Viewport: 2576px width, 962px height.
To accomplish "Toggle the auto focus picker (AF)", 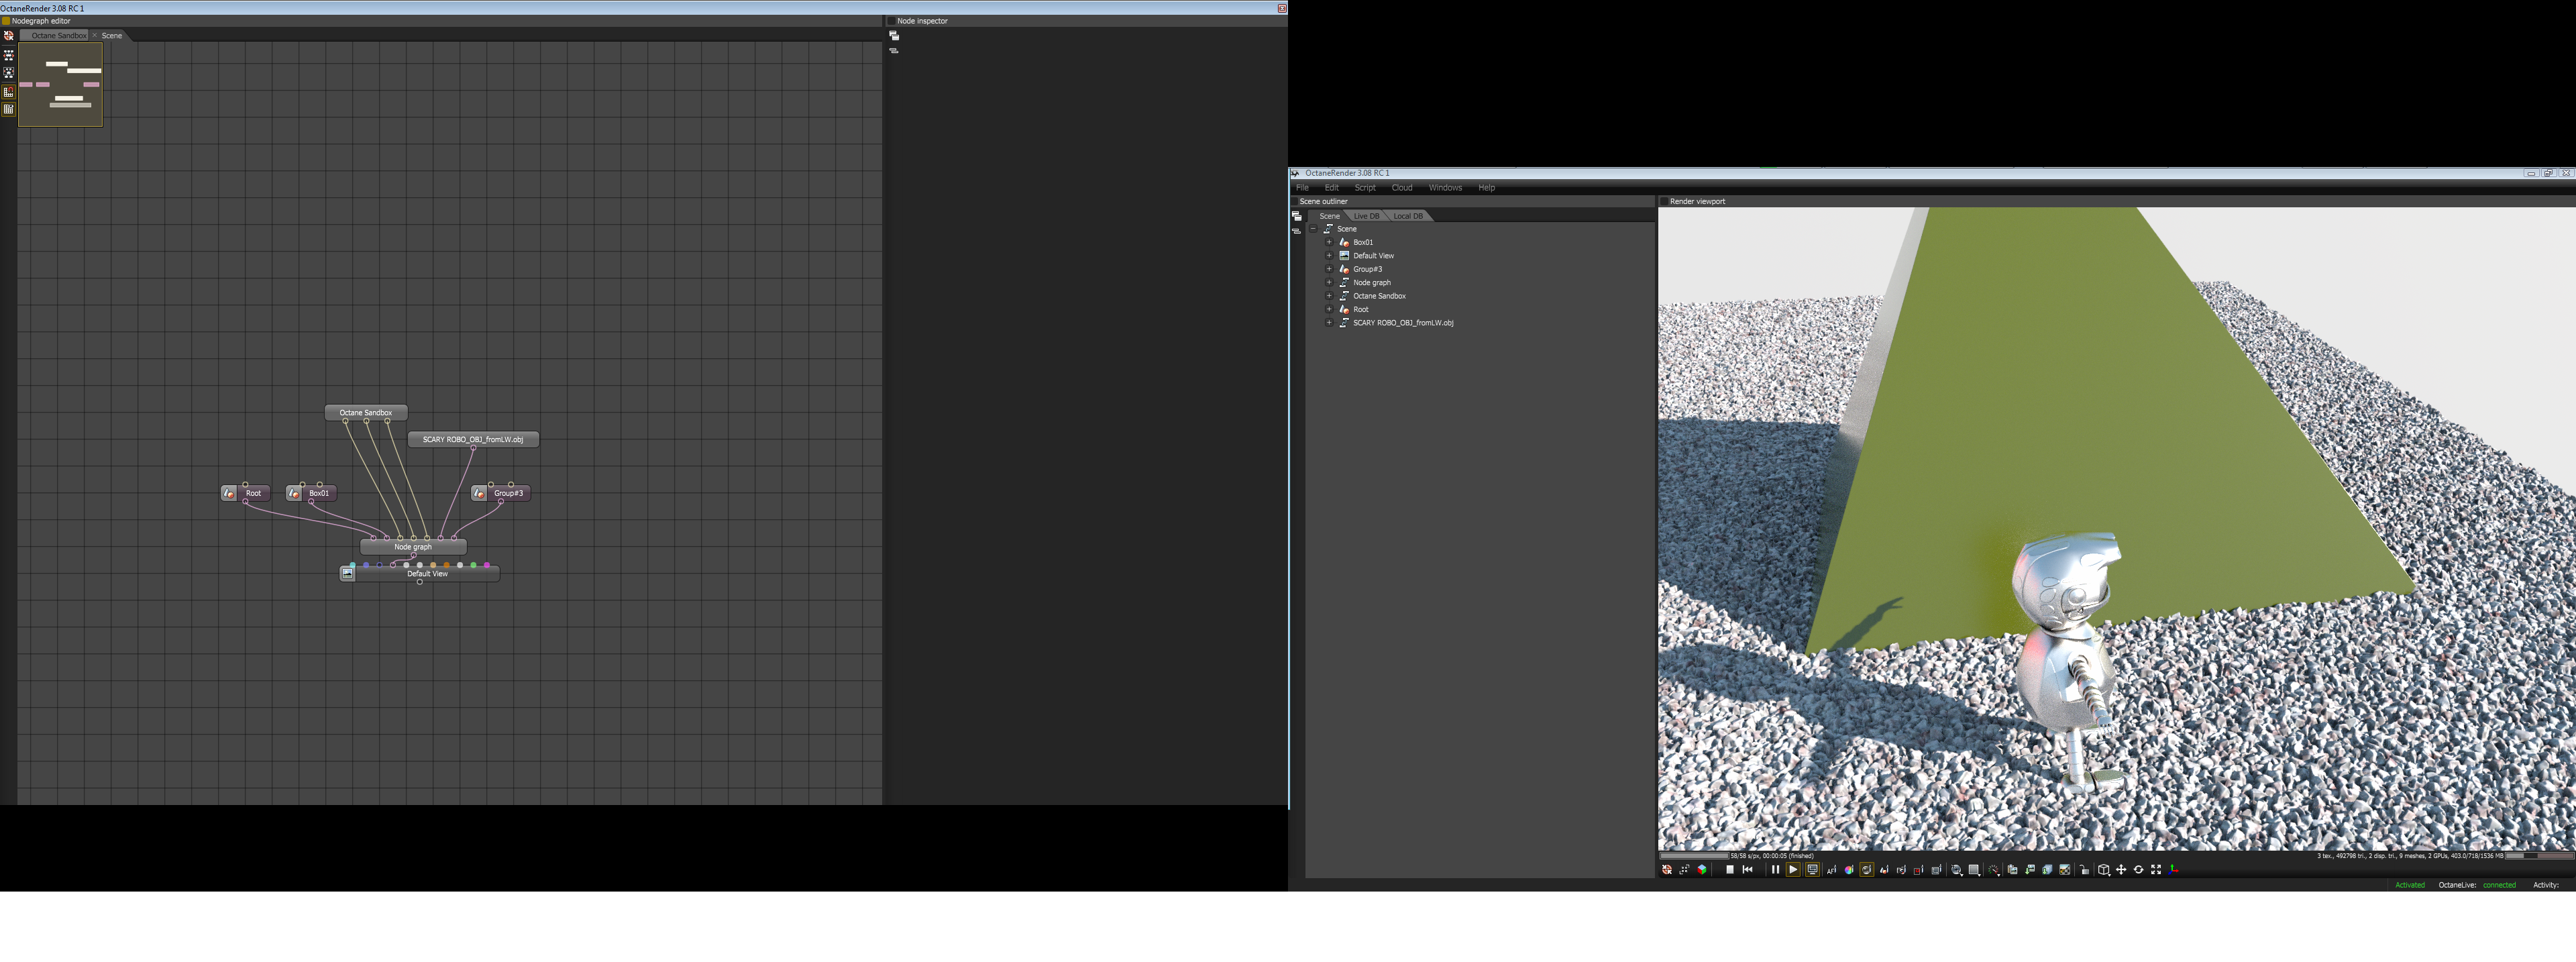I will (x=1832, y=870).
